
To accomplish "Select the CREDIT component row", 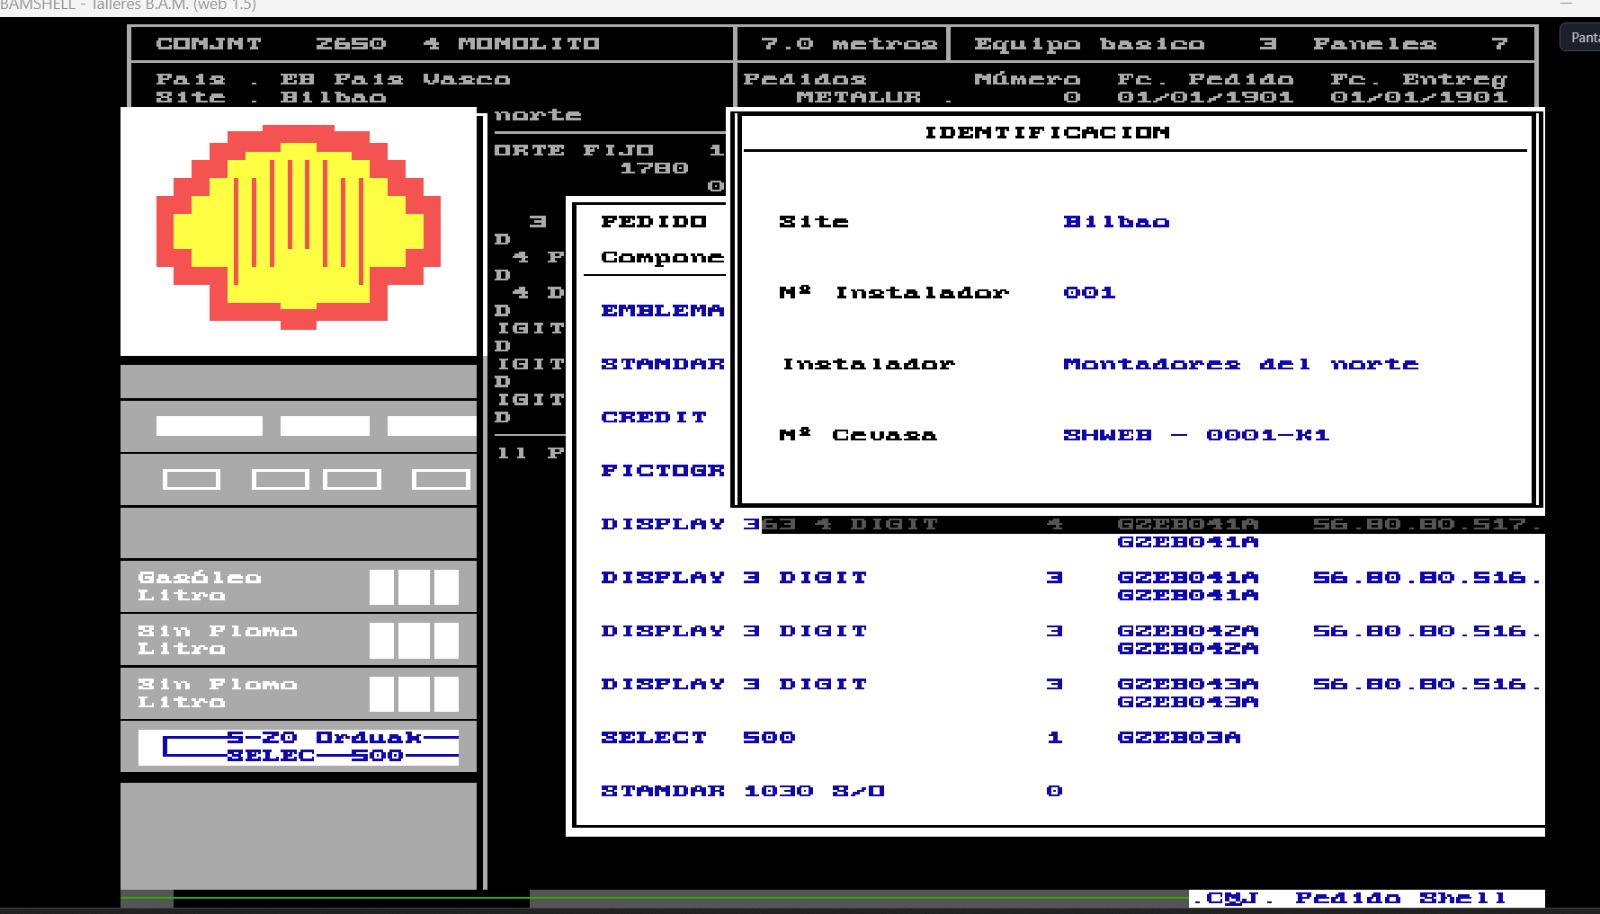I will click(653, 417).
